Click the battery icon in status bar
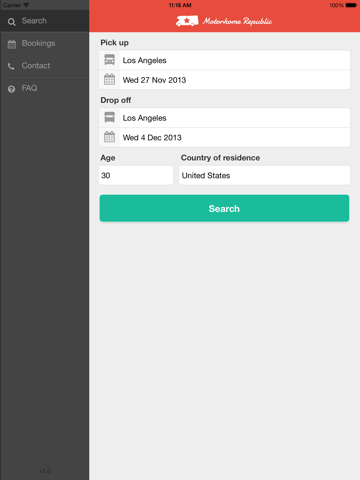Viewport: 360px width, 480px height. 351,5
